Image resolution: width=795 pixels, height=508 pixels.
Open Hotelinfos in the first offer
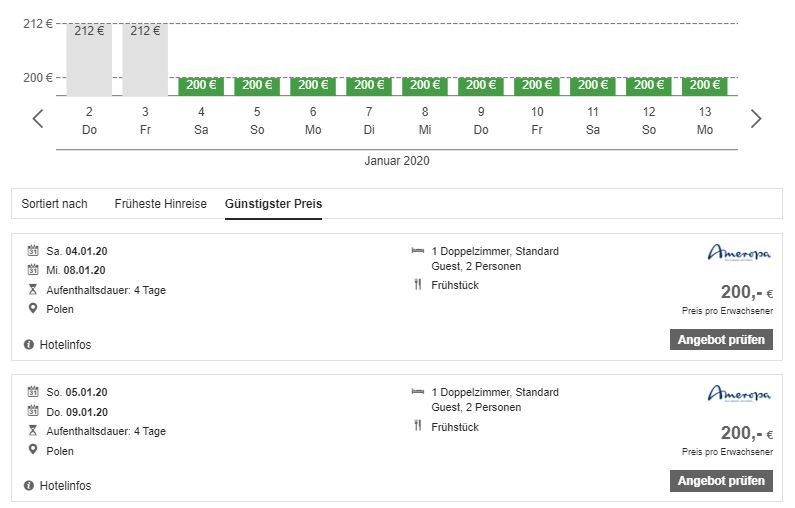coord(65,345)
